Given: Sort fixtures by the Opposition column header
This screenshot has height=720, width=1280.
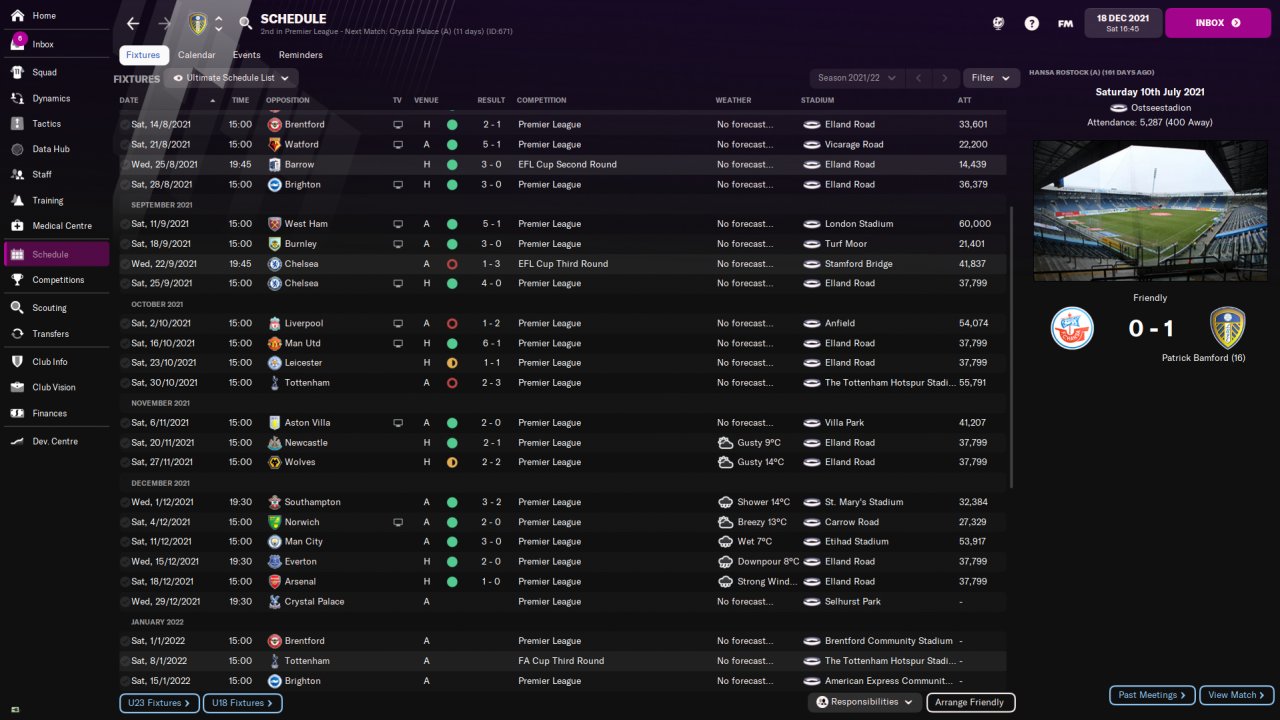Looking at the screenshot, I should coord(288,100).
